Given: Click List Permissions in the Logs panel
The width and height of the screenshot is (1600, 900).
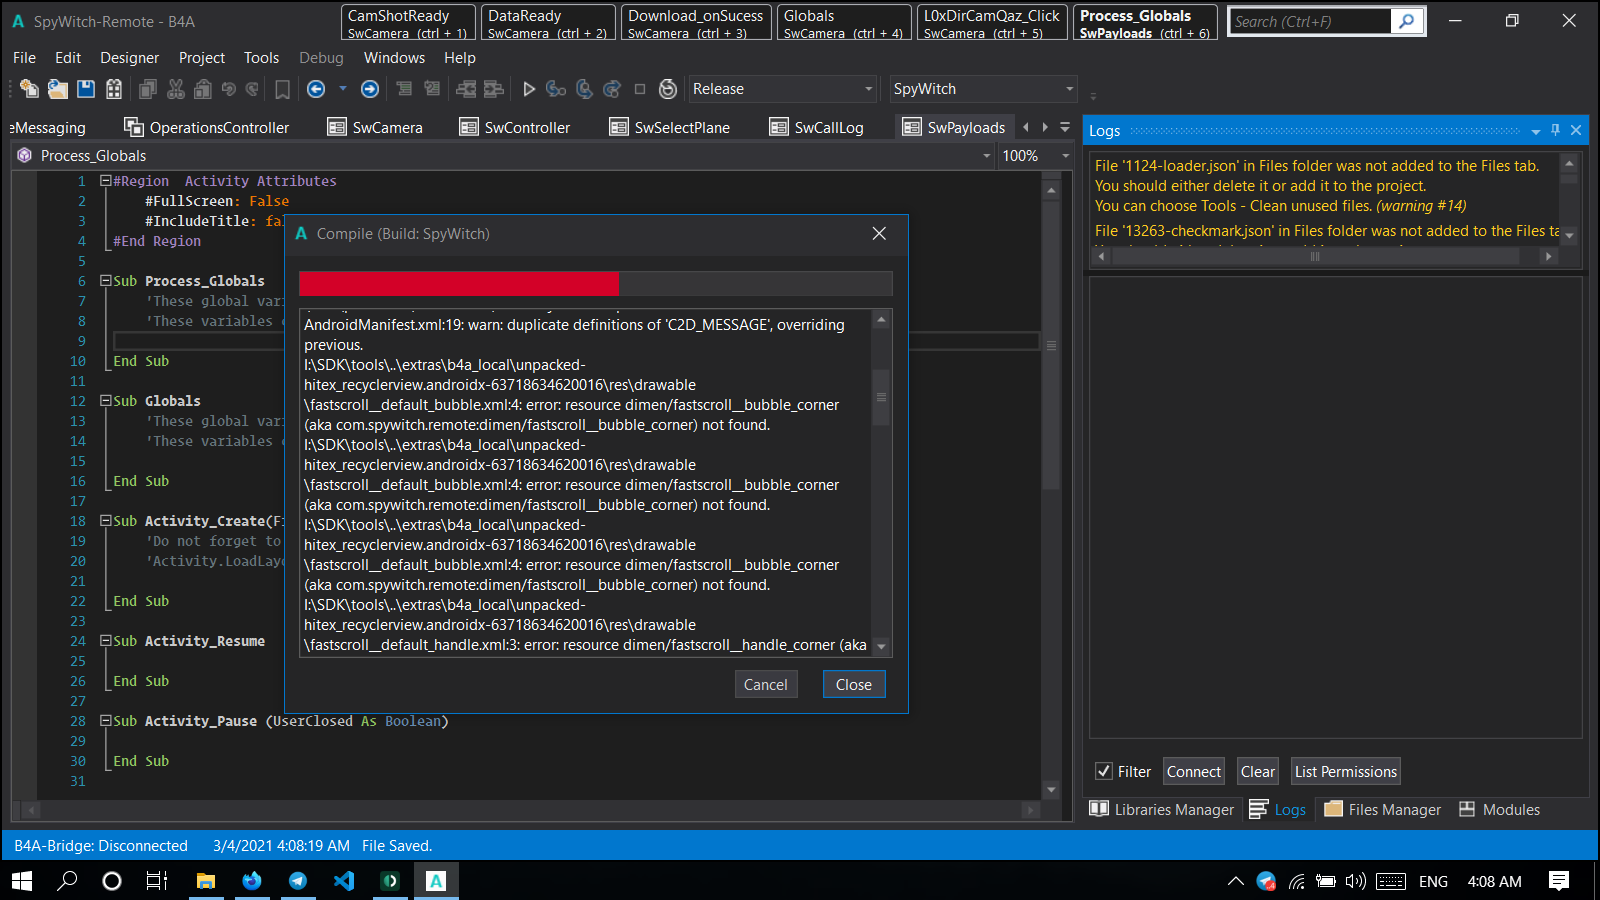Looking at the screenshot, I should 1345,771.
